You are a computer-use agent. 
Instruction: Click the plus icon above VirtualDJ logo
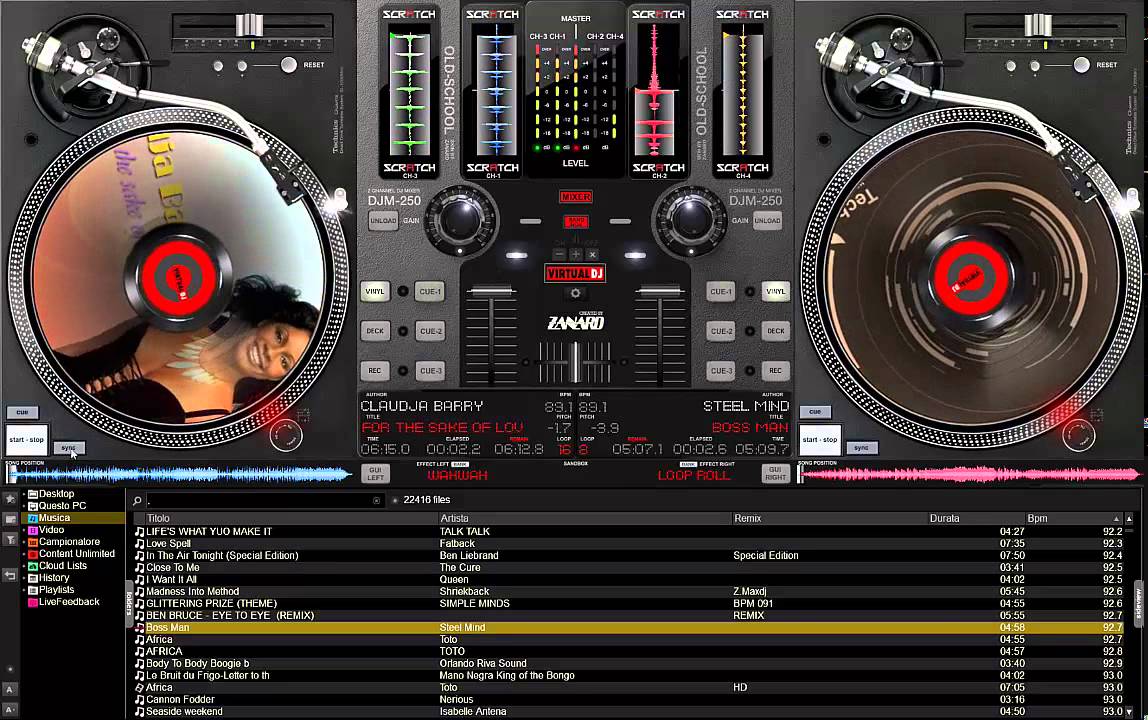coord(575,254)
